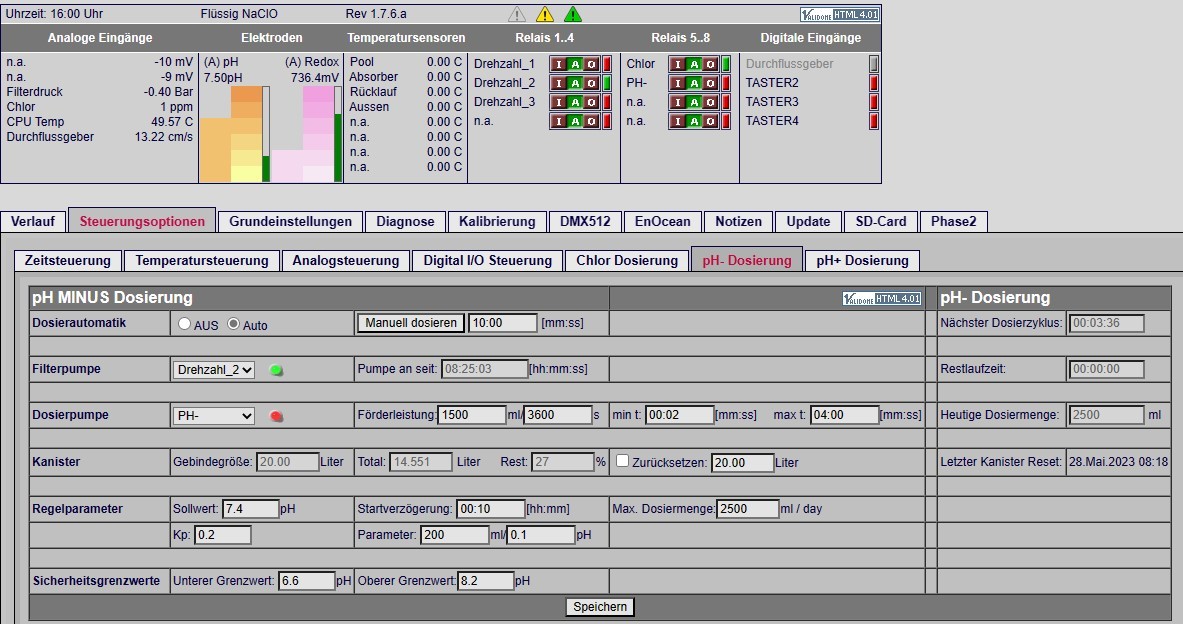Set Chlor relay to I
Viewport: 1183px width, 624px height.
click(x=678, y=64)
